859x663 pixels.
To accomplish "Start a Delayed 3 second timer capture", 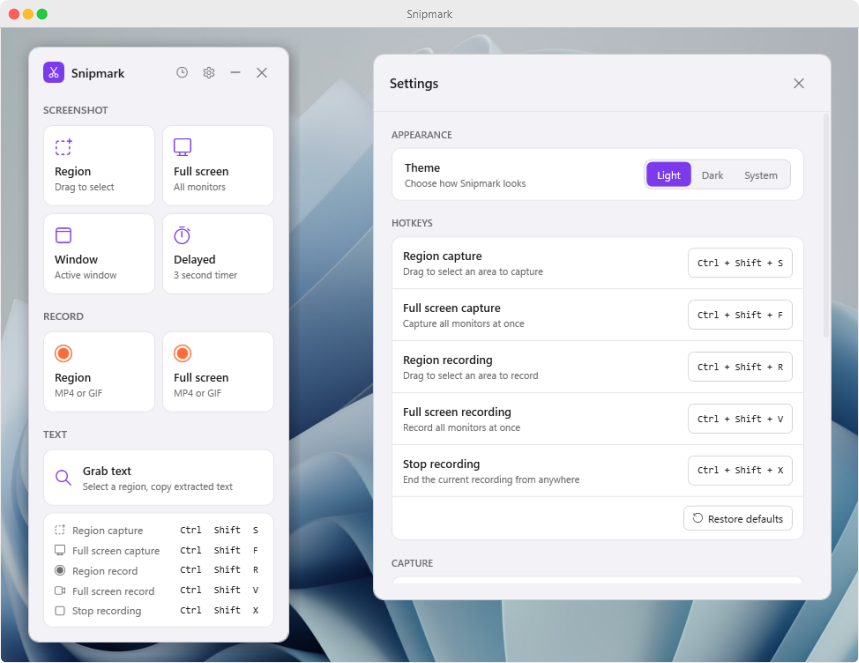I will click(x=218, y=254).
